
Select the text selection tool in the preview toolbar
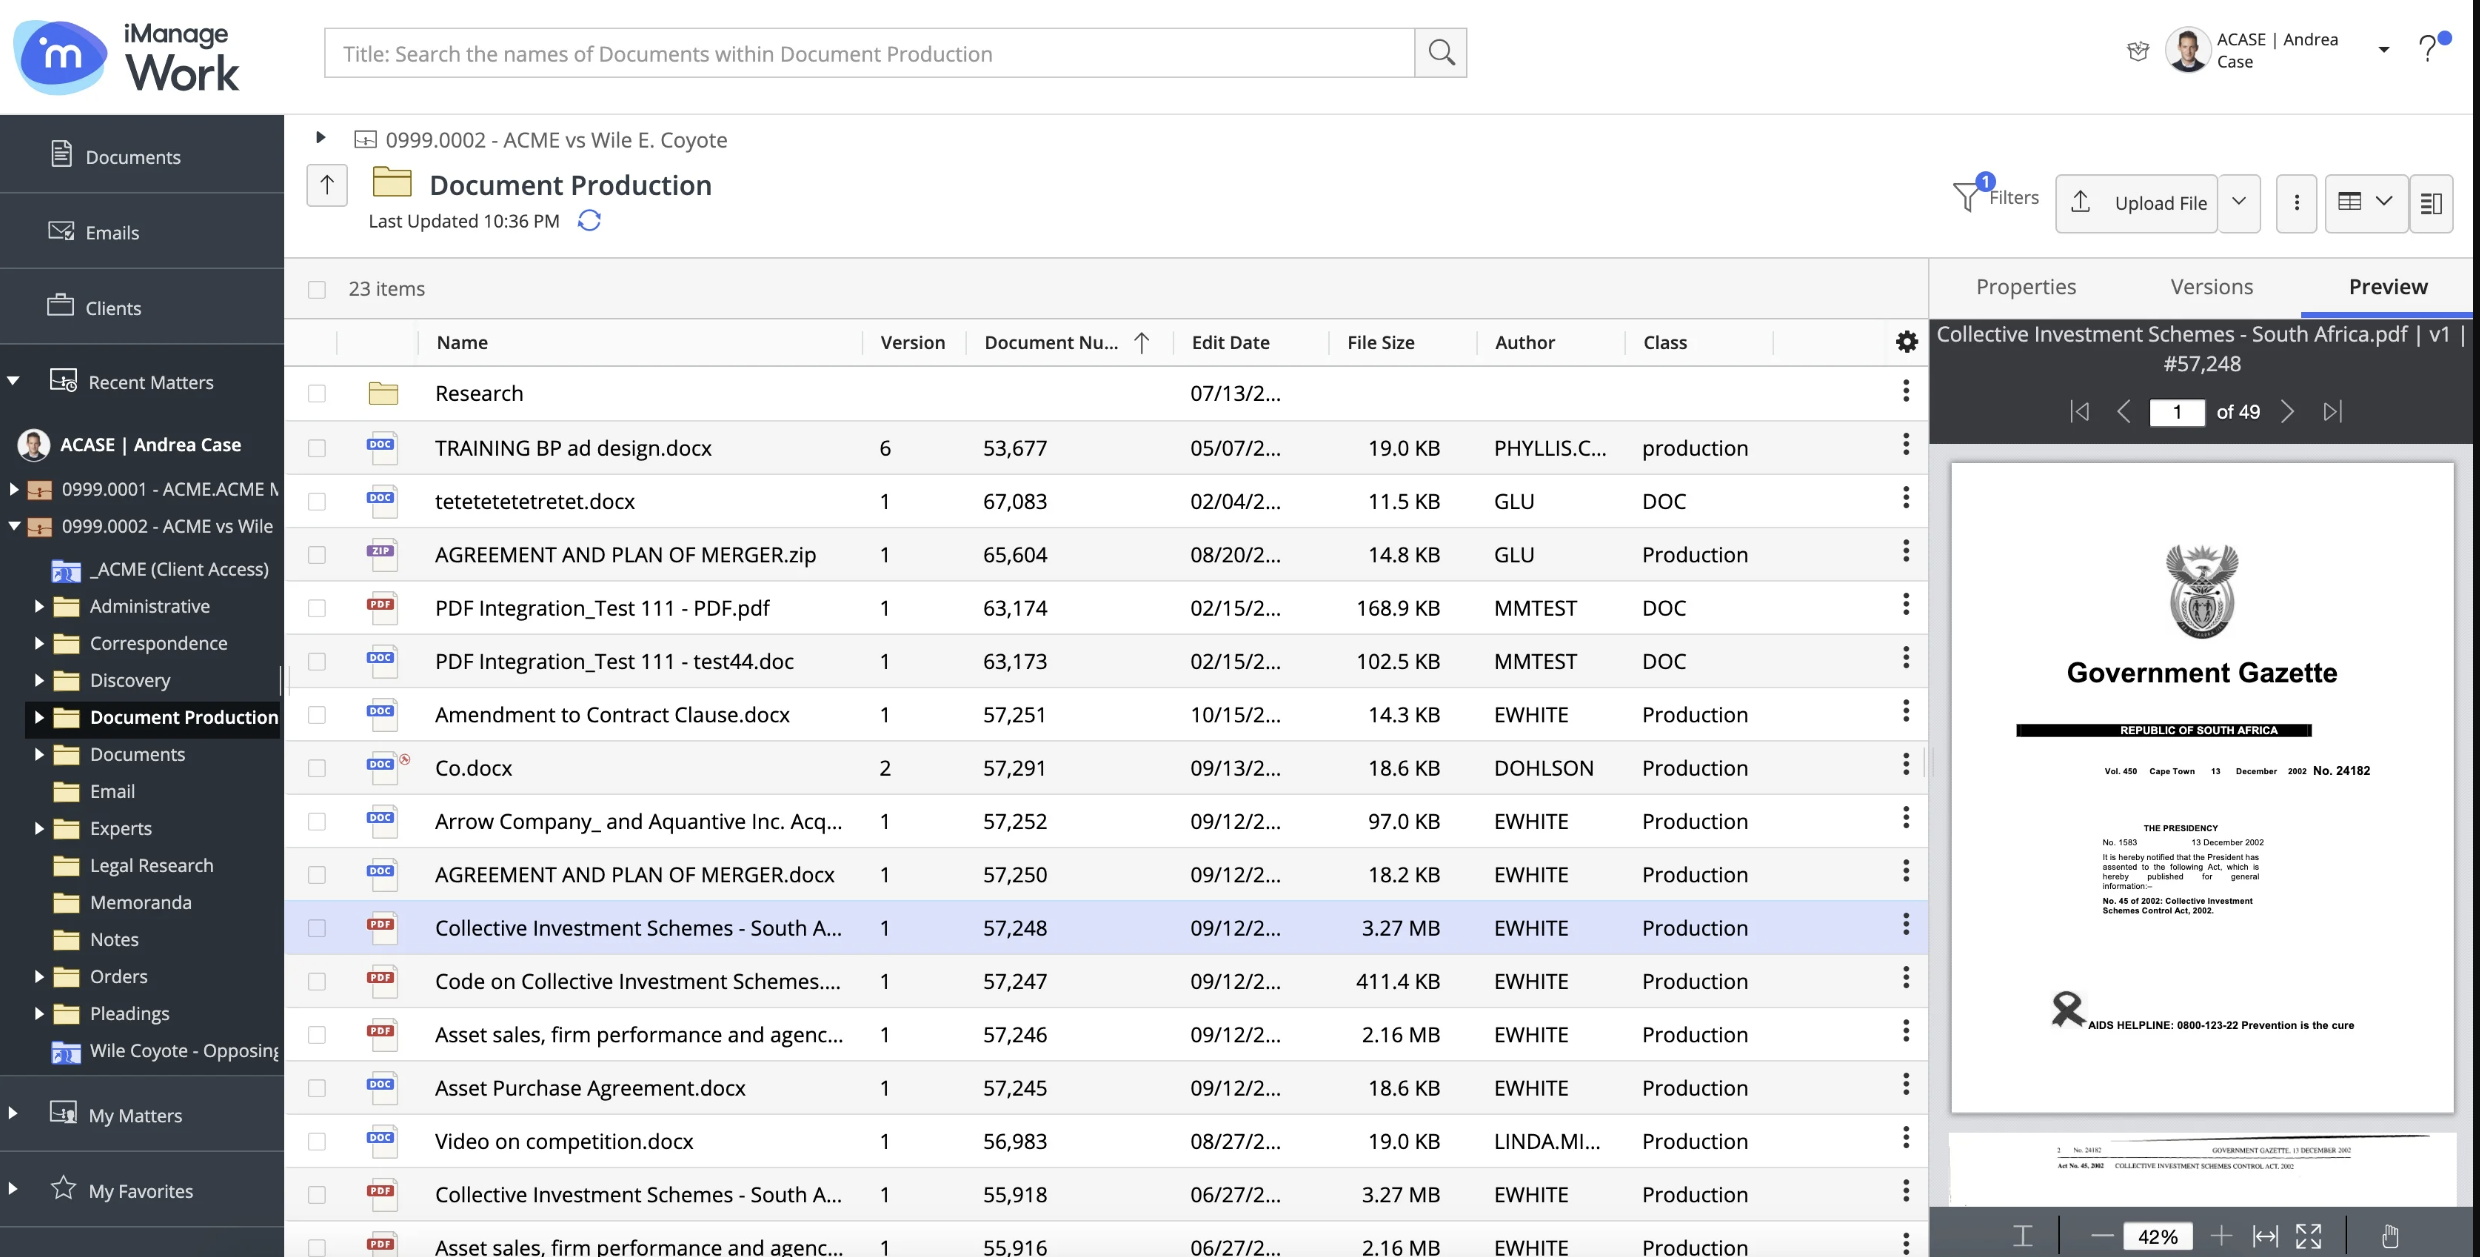point(2023,1237)
